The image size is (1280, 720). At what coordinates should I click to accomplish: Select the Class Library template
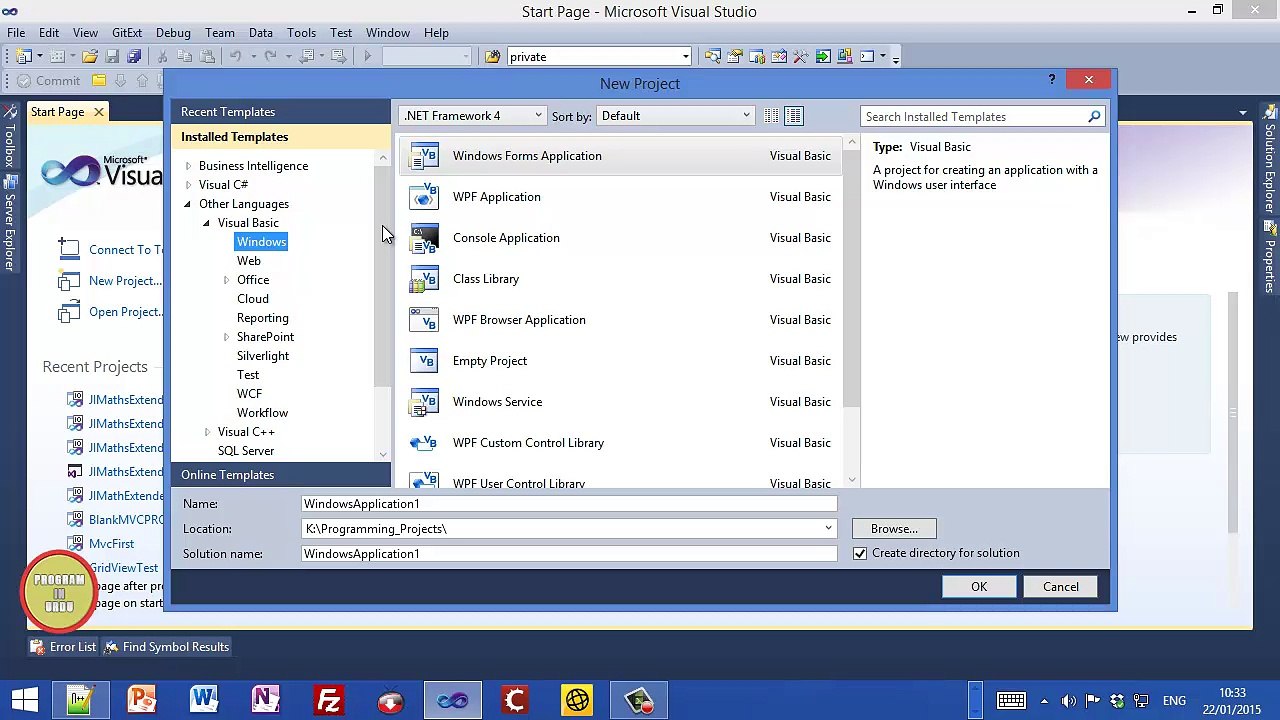click(620, 279)
